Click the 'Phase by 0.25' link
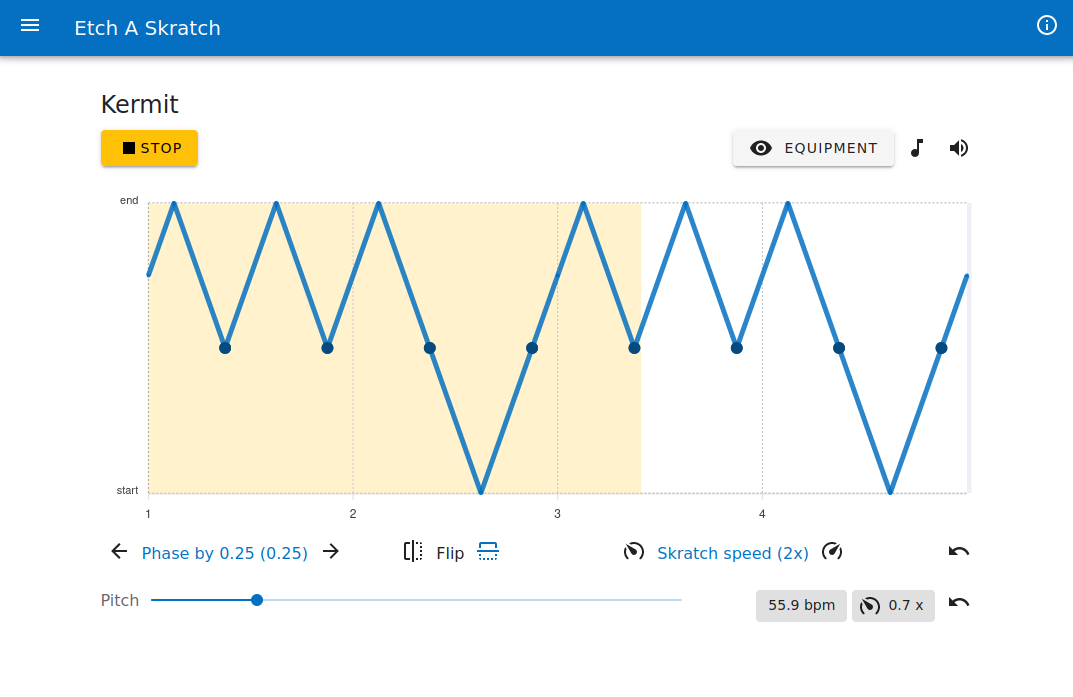Screen dimensions: 1073x697 [225, 553]
